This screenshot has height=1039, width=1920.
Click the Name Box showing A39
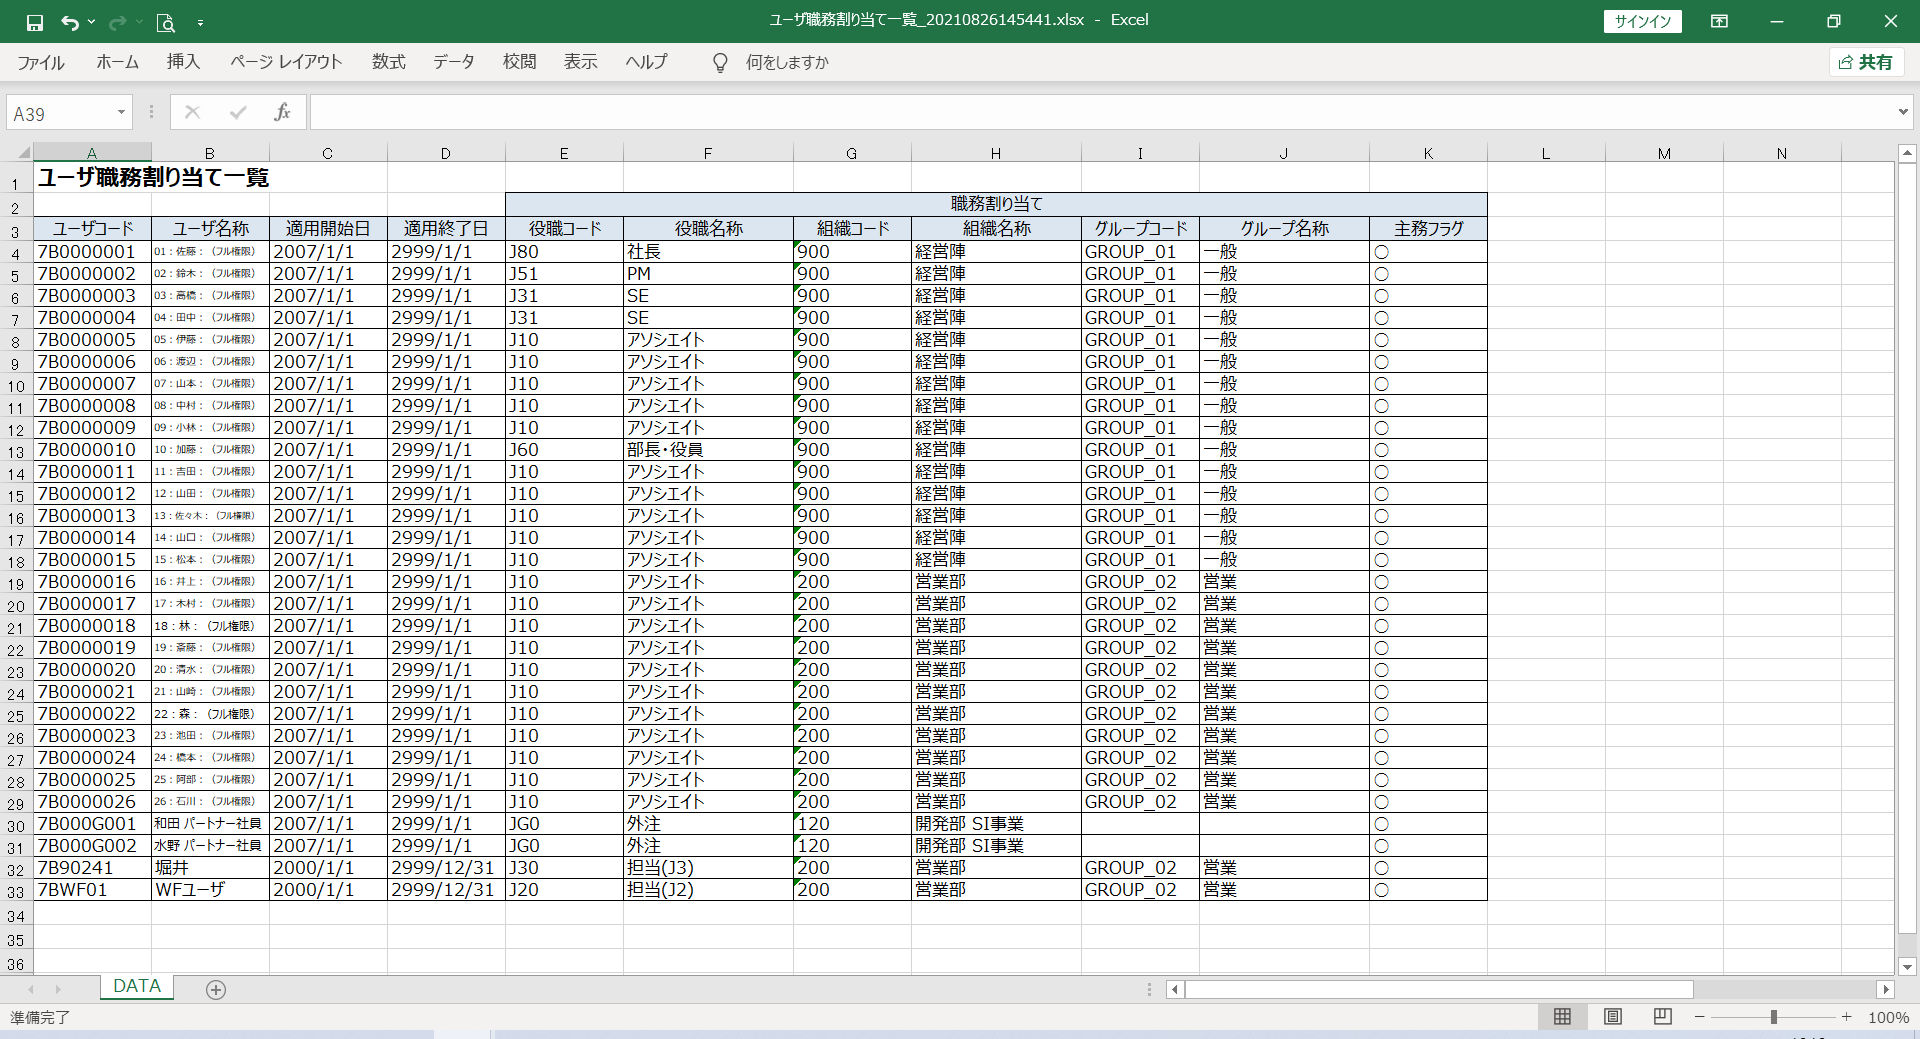coord(60,113)
